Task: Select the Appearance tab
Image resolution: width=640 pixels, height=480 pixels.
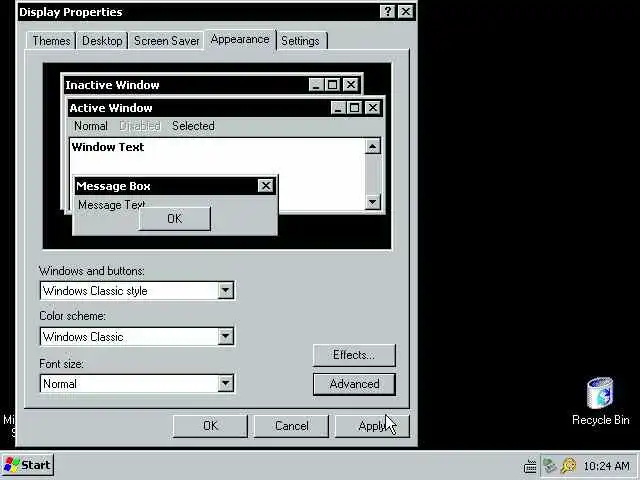Action: pyautogui.click(x=240, y=40)
